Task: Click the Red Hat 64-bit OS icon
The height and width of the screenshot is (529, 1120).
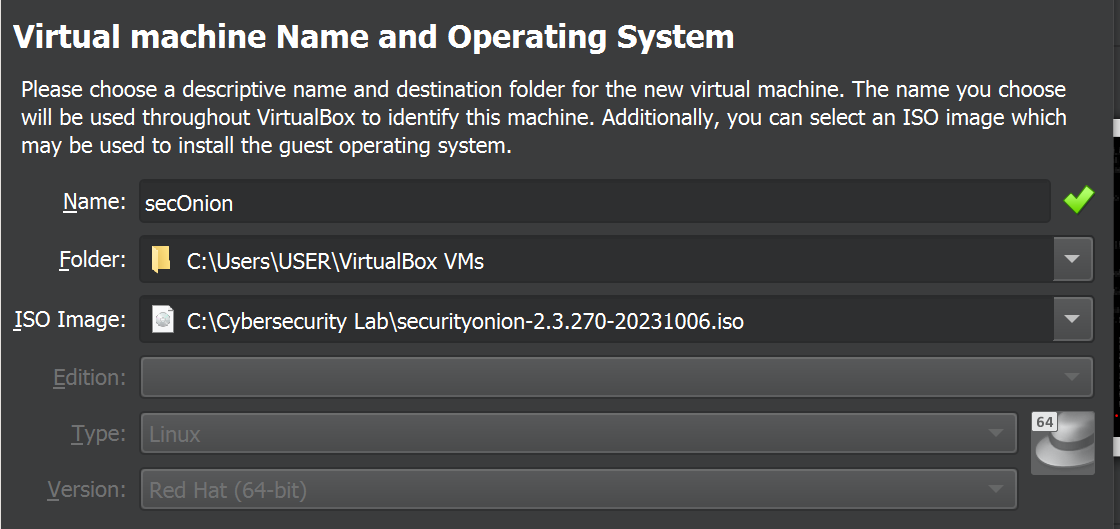Action: (x=1062, y=443)
